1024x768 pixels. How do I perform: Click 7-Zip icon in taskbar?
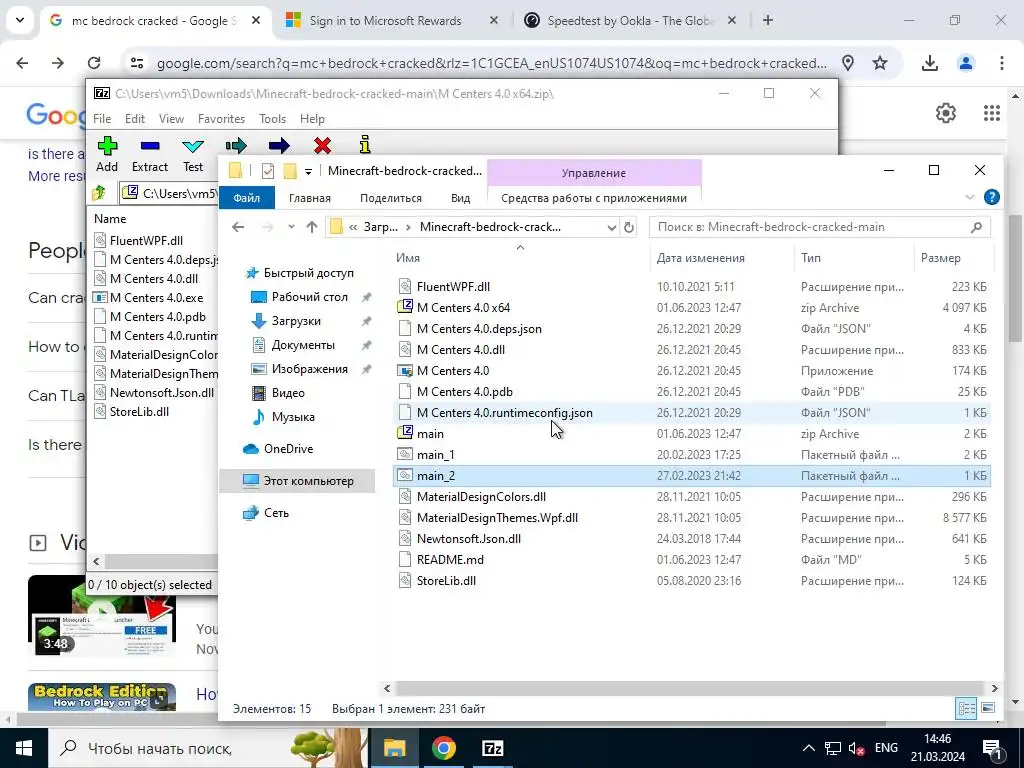[492, 748]
